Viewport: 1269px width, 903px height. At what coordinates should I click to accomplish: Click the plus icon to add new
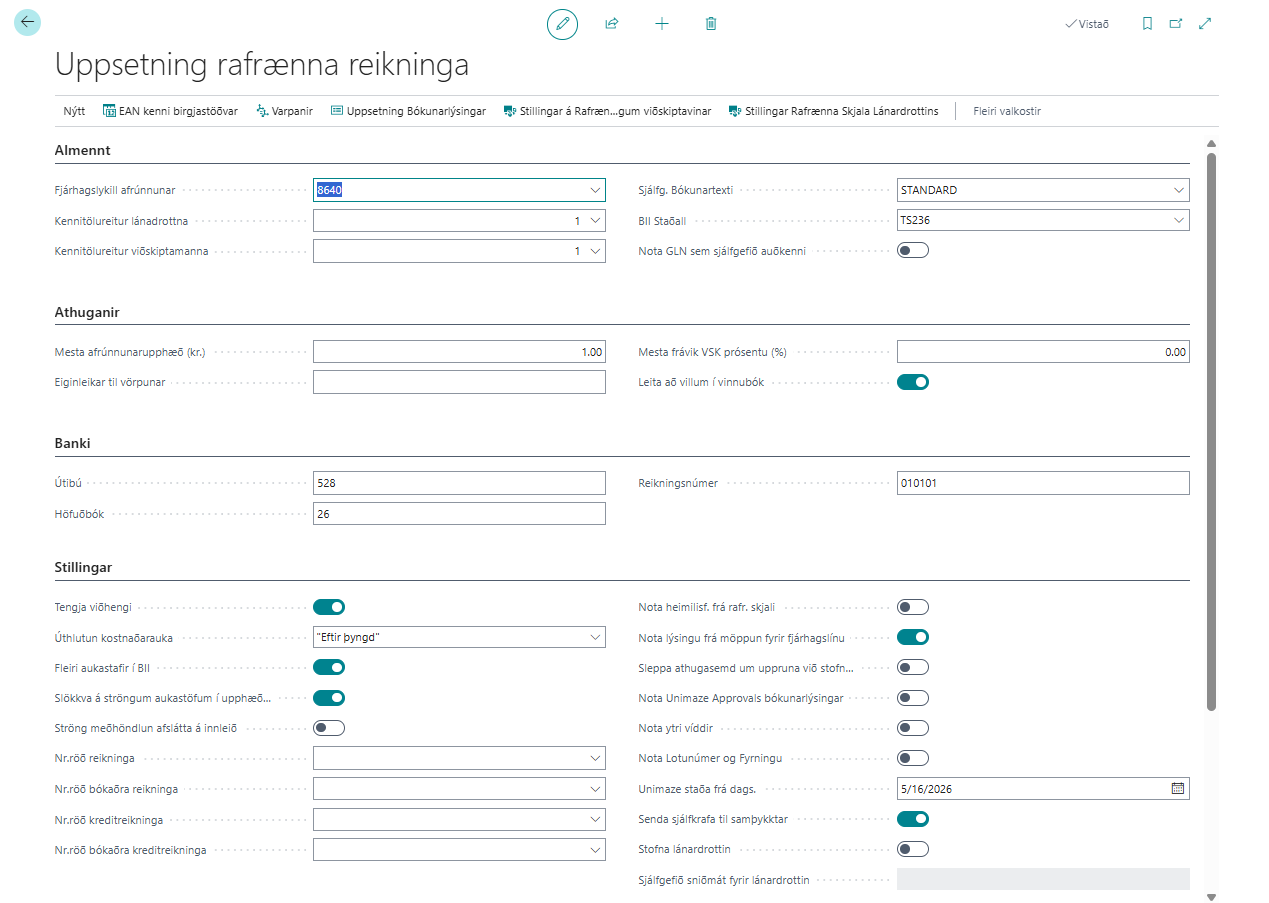coord(662,23)
